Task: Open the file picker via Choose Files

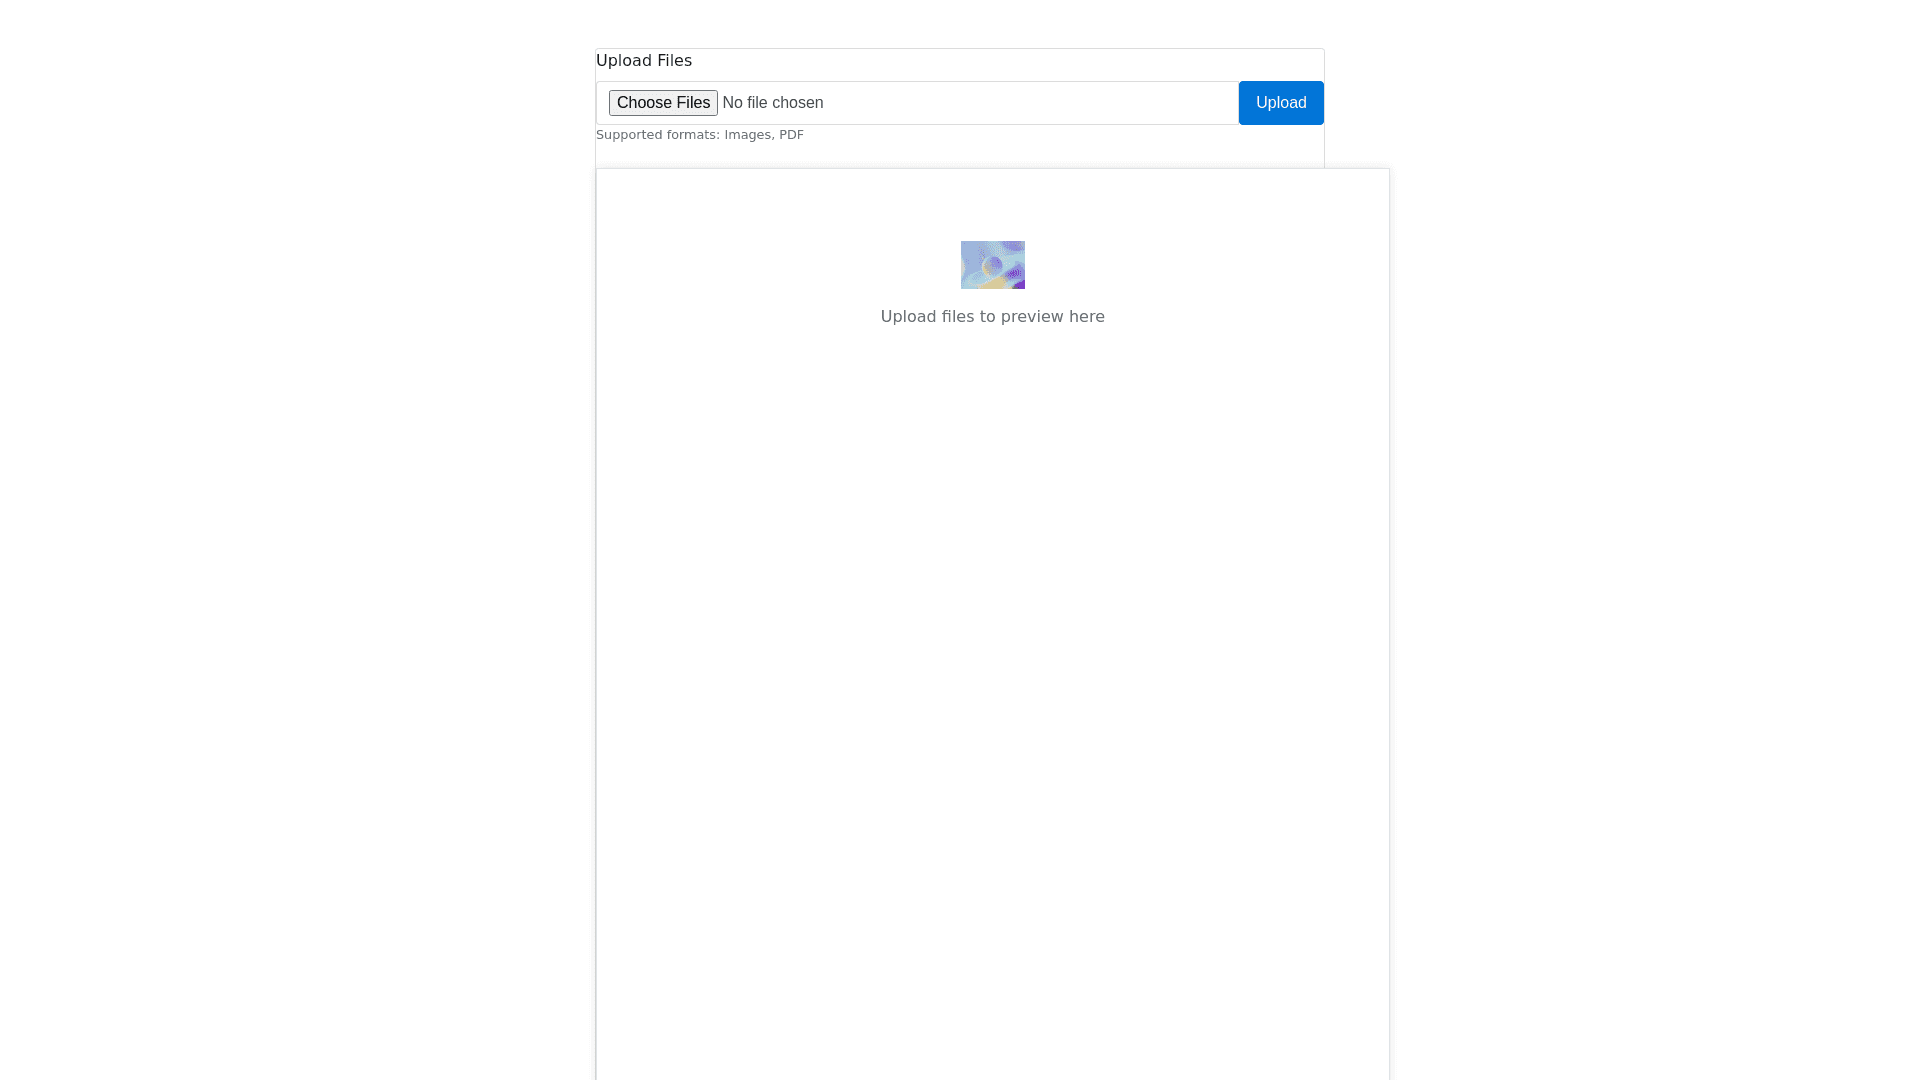Action: coord(663,103)
